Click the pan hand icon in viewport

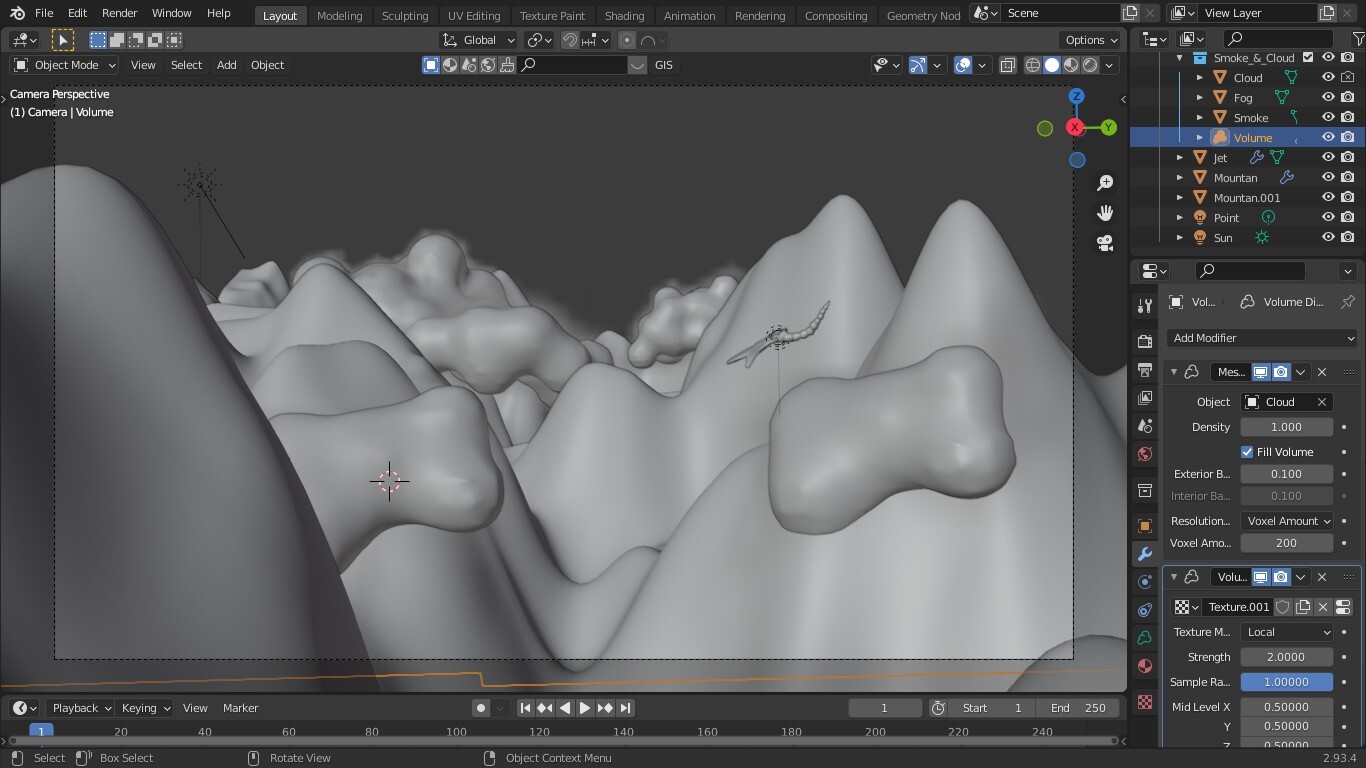pos(1105,213)
